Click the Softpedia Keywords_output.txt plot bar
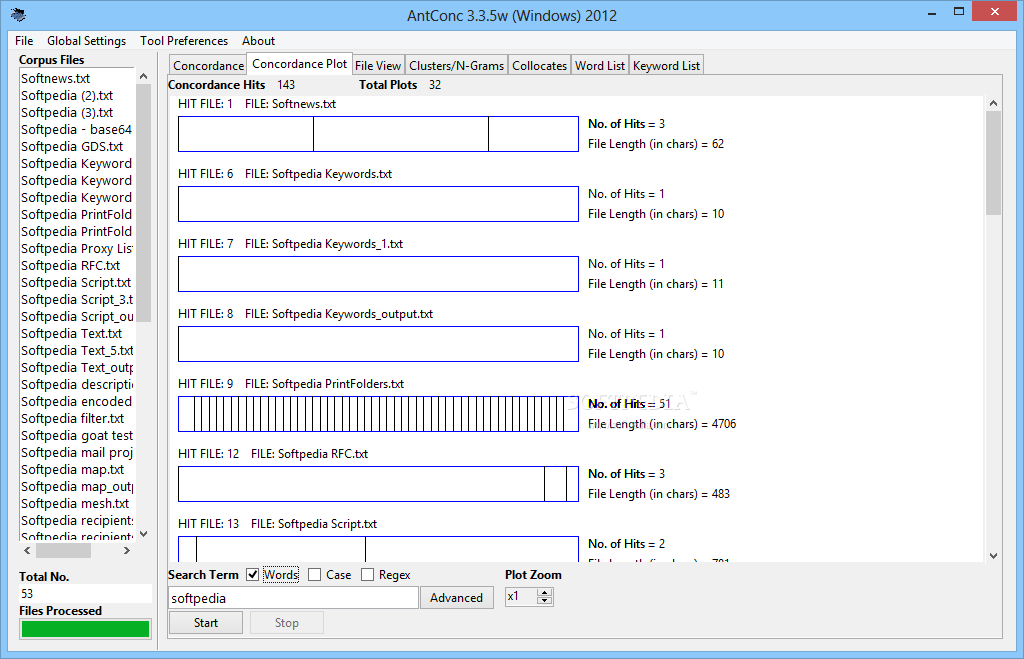Image resolution: width=1024 pixels, height=659 pixels. coord(378,344)
